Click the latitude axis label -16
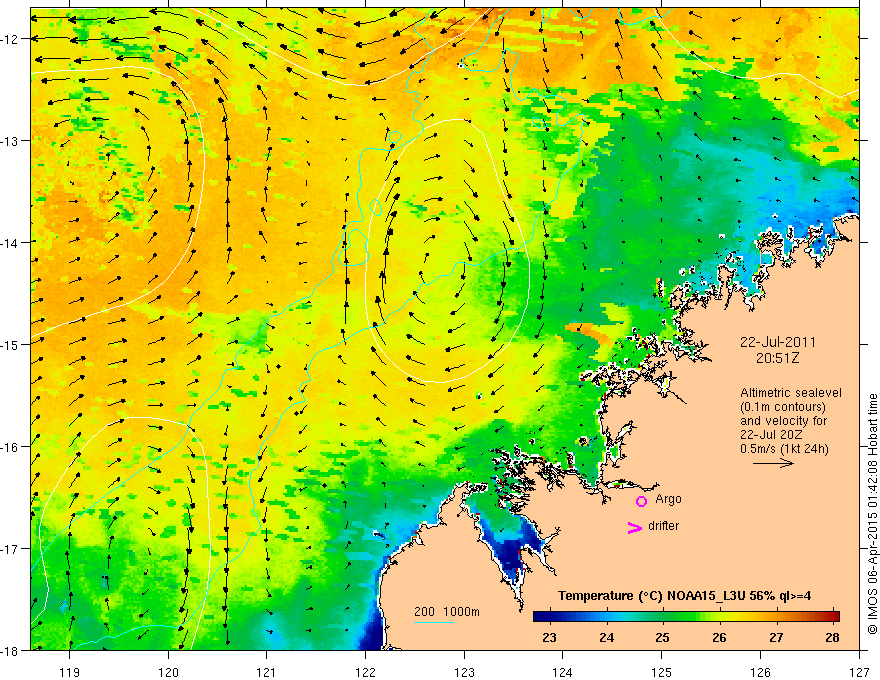The image size is (880, 680). click(11, 447)
